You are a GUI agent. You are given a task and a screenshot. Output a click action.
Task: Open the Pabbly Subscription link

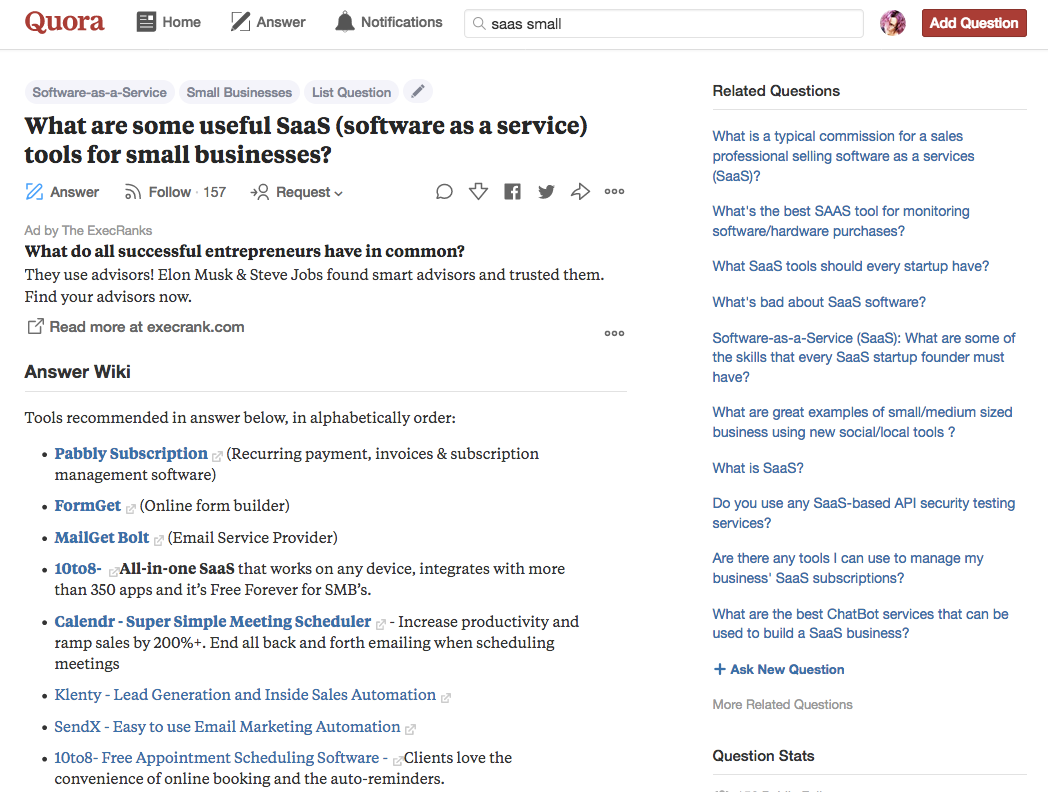131,454
